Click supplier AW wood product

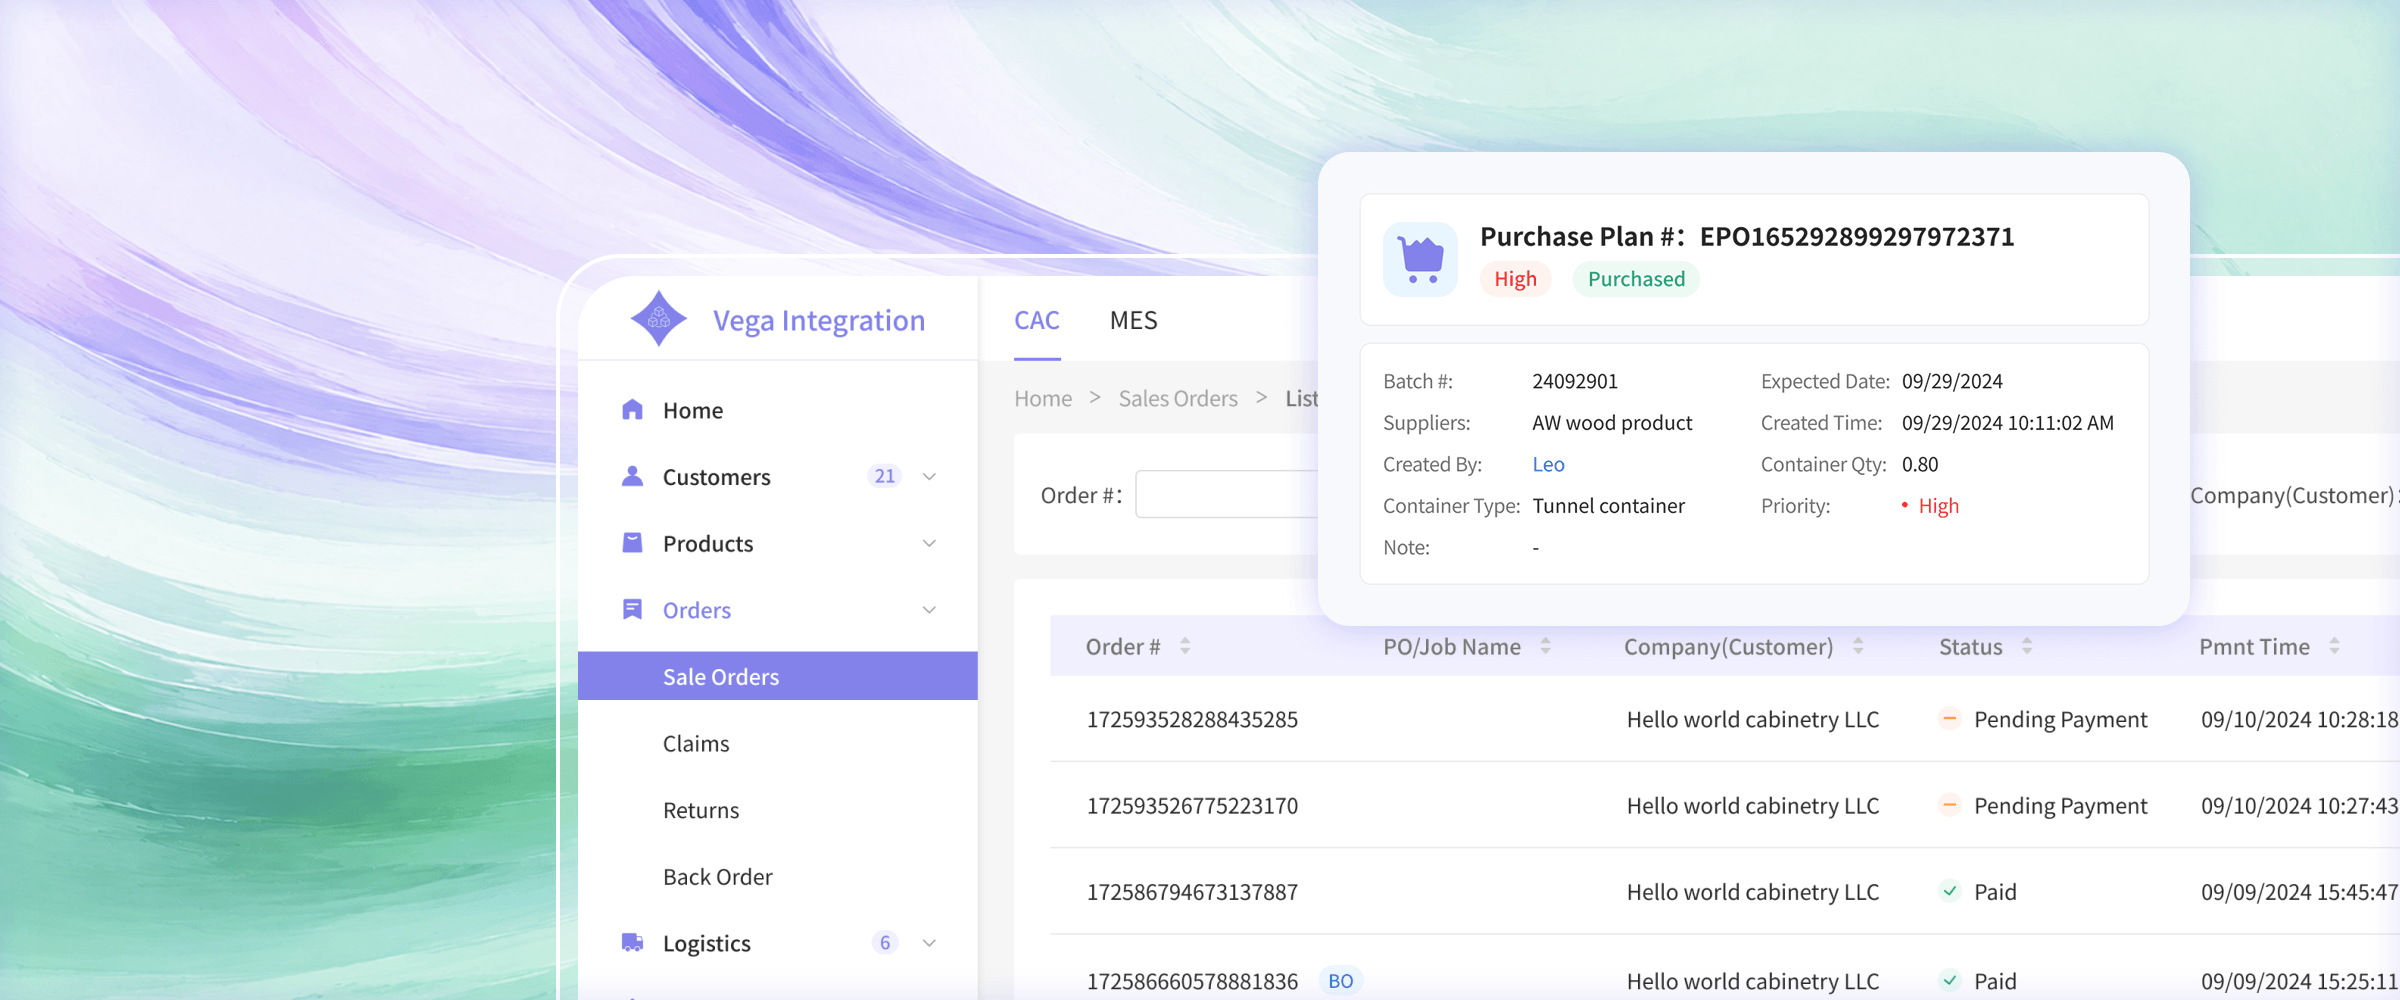tap(1612, 422)
